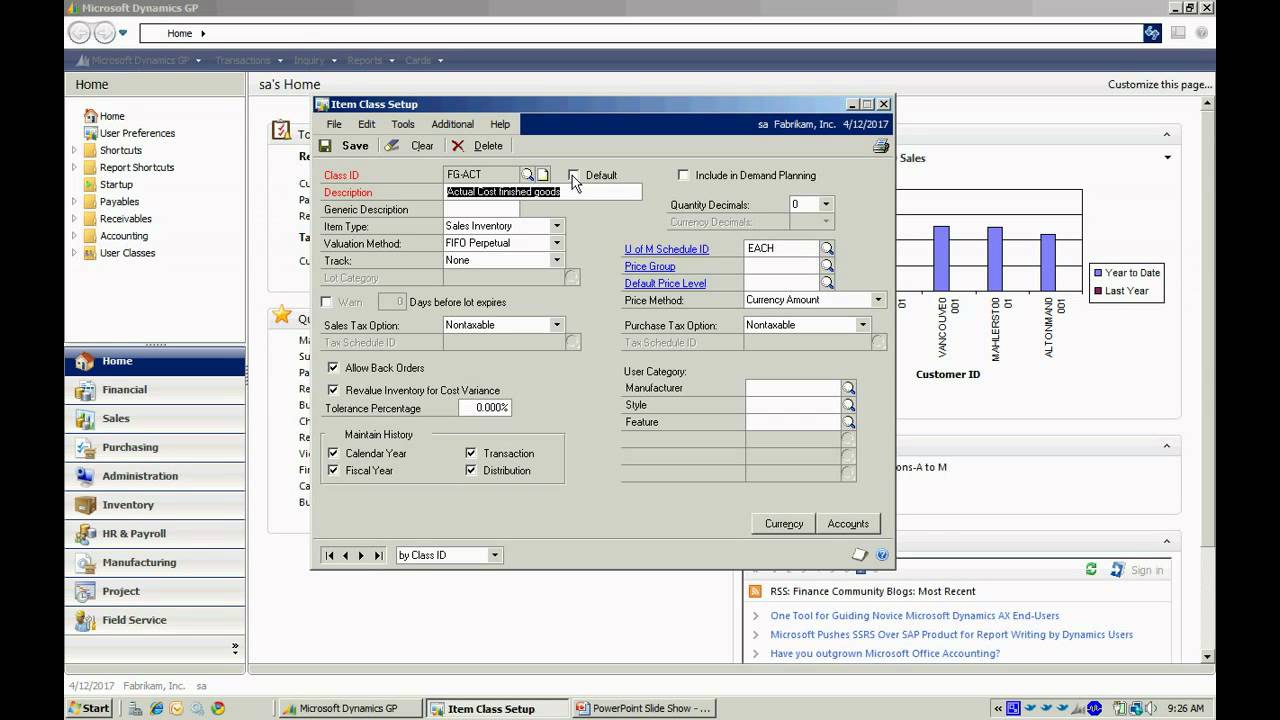Go to the first record browse button
Viewport: 1280px width, 720px height.
coord(329,555)
